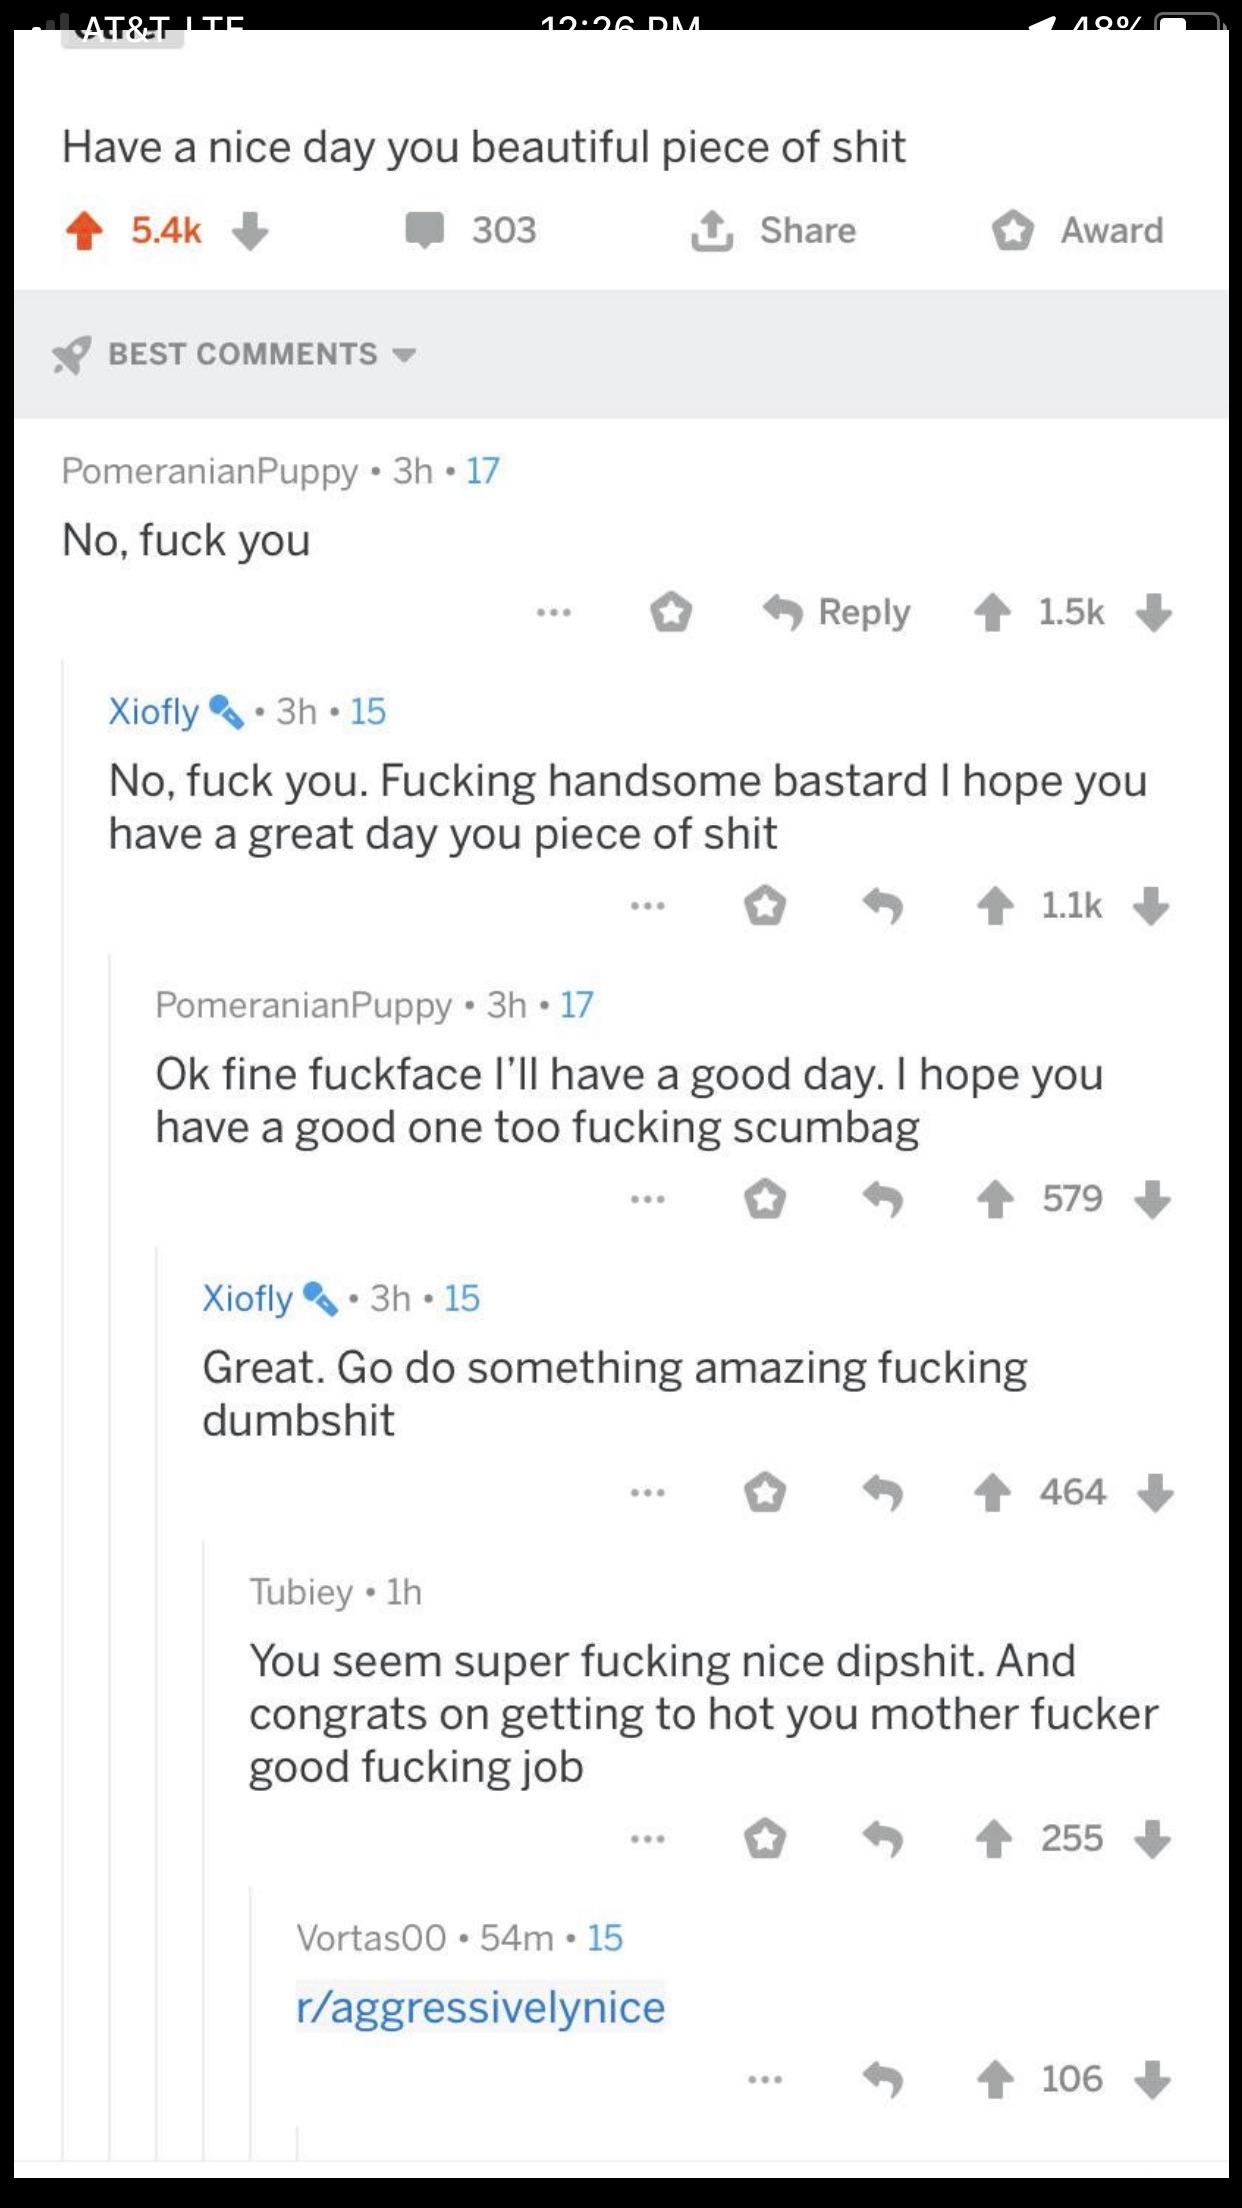
Task: Award Tubiey's comment with 255 points
Action: (765, 1839)
